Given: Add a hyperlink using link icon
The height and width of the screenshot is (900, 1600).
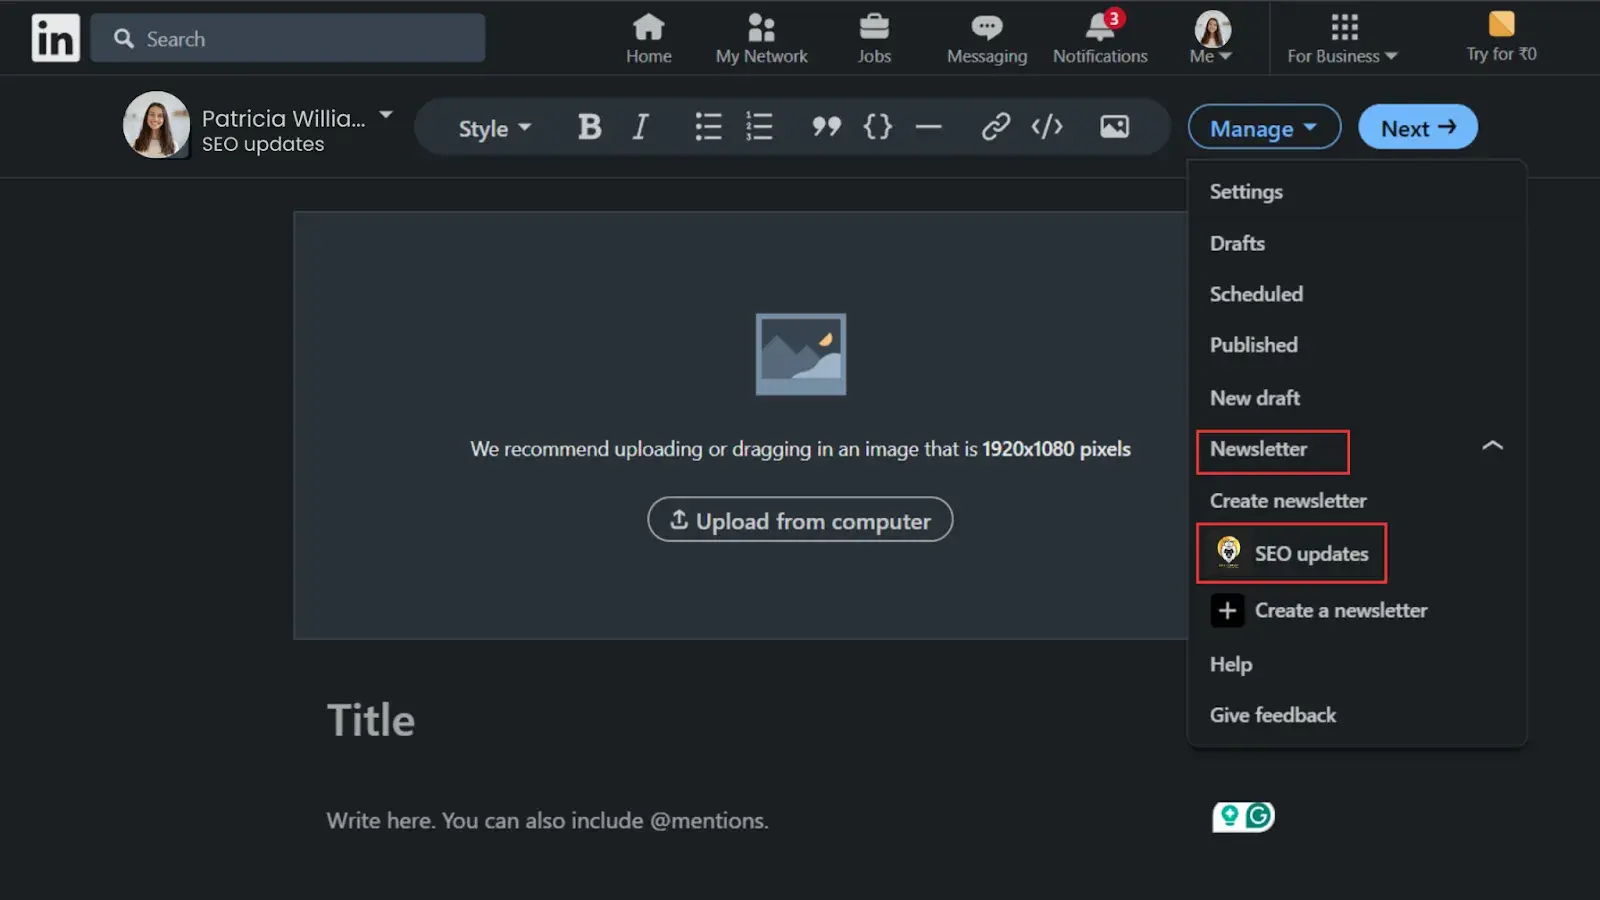Looking at the screenshot, I should click(x=995, y=127).
